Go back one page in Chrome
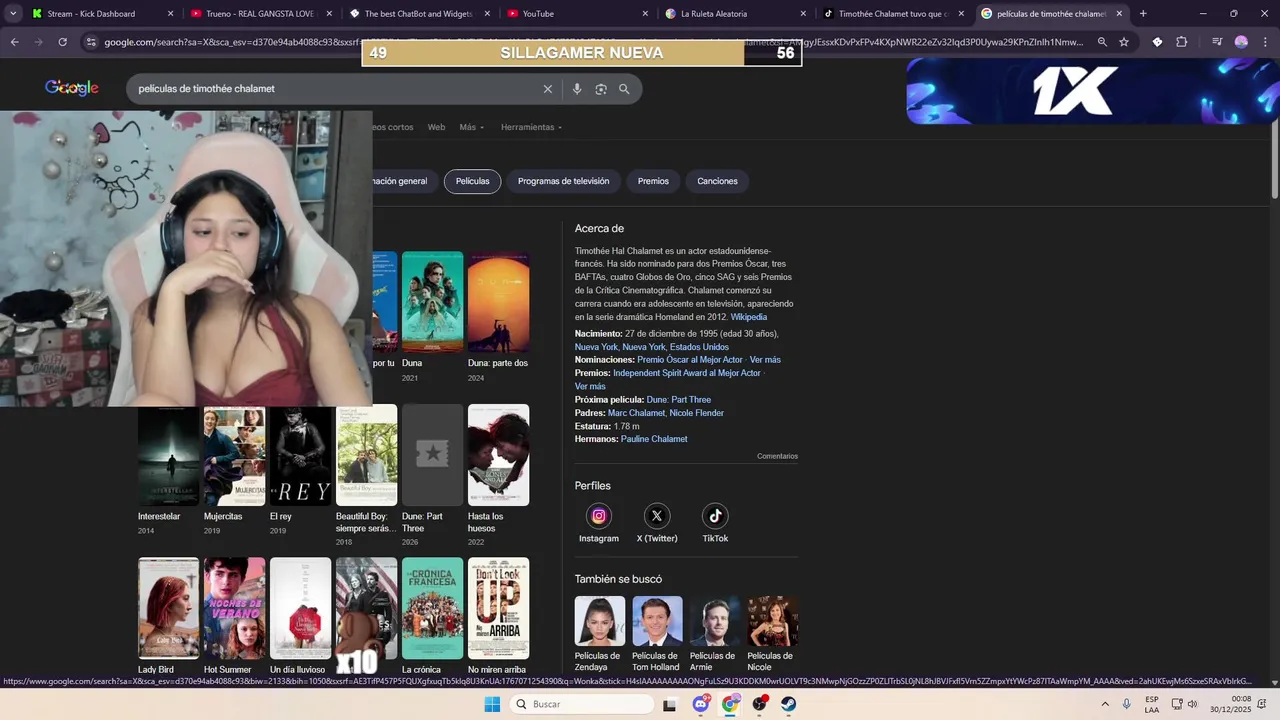 (14, 42)
